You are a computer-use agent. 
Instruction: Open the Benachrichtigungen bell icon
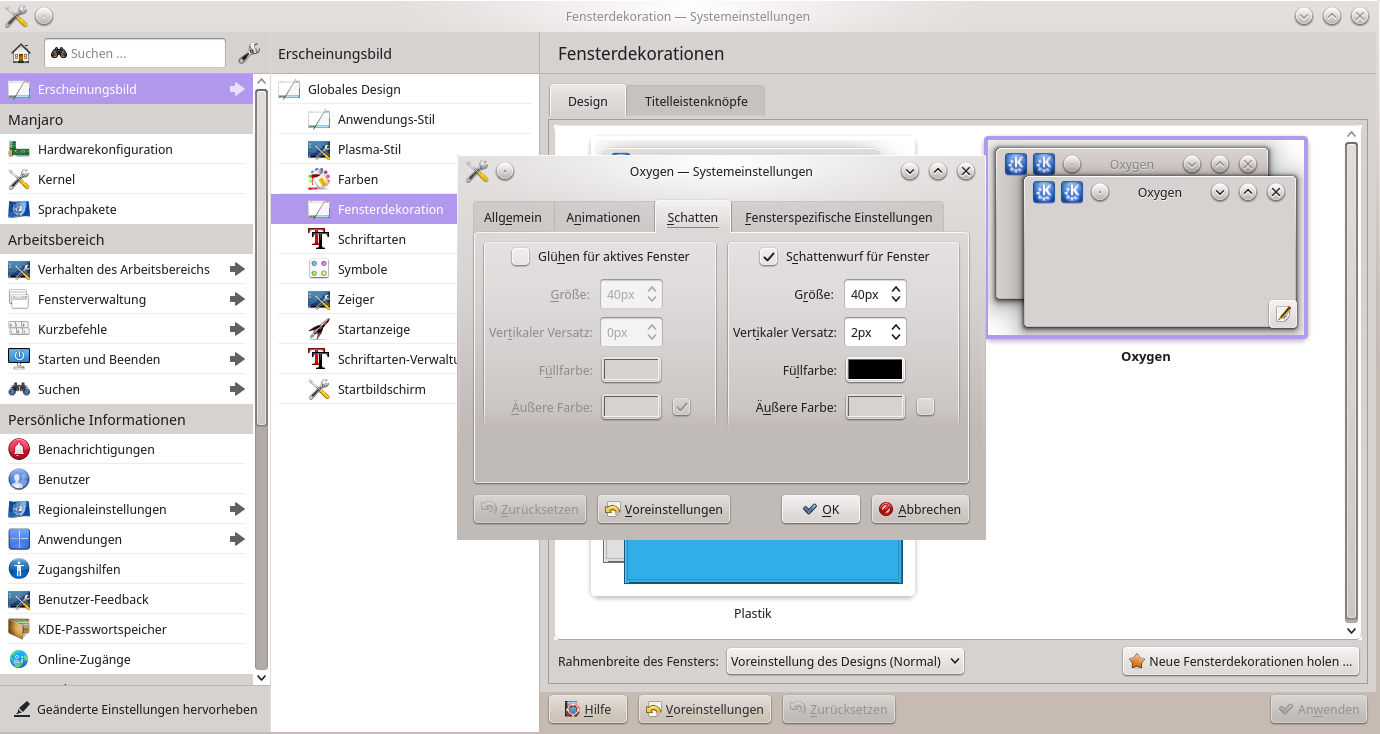coord(19,449)
